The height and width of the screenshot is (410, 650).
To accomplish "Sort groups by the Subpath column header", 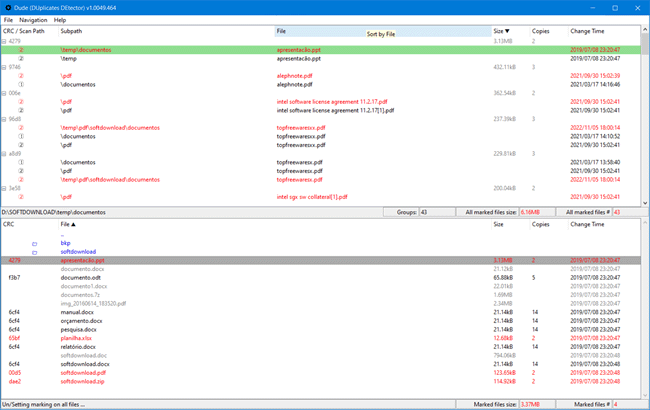I will (x=166, y=31).
